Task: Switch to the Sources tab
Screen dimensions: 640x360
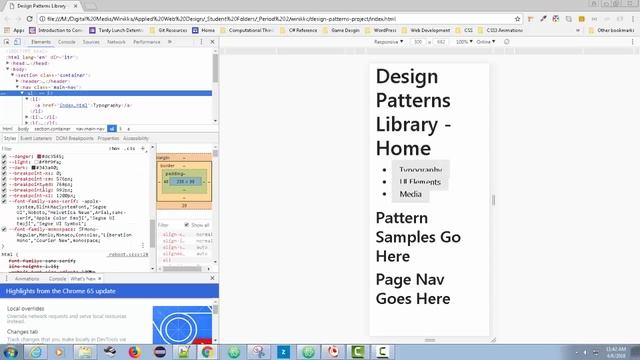Action: click(91, 42)
